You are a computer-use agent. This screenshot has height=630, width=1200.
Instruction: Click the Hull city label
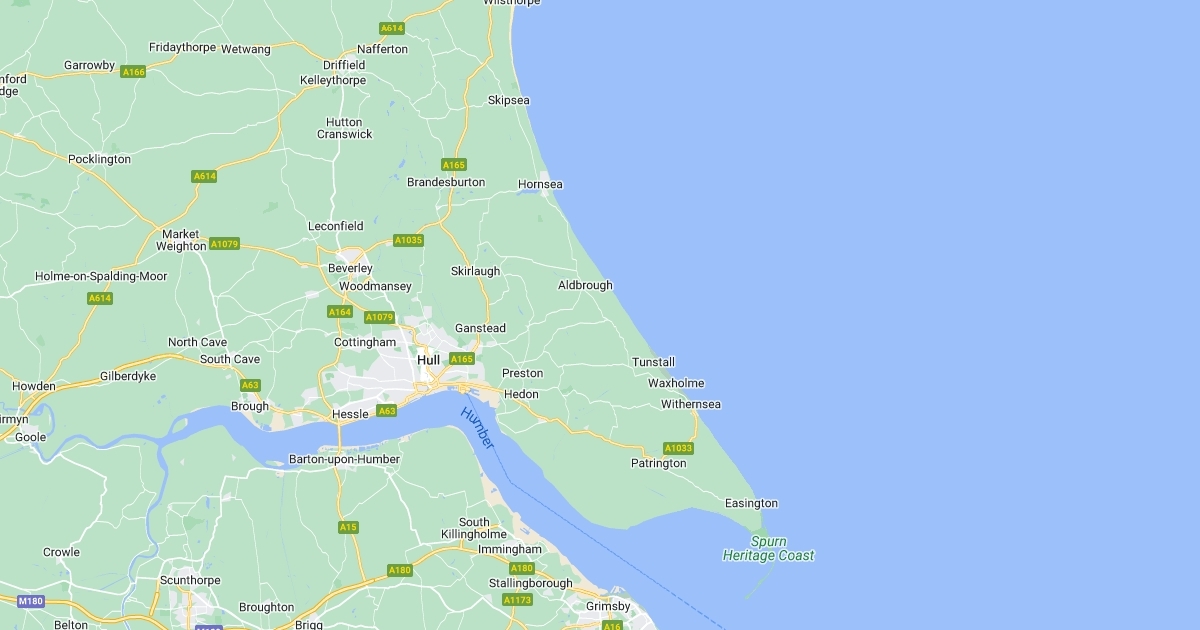pos(428,360)
